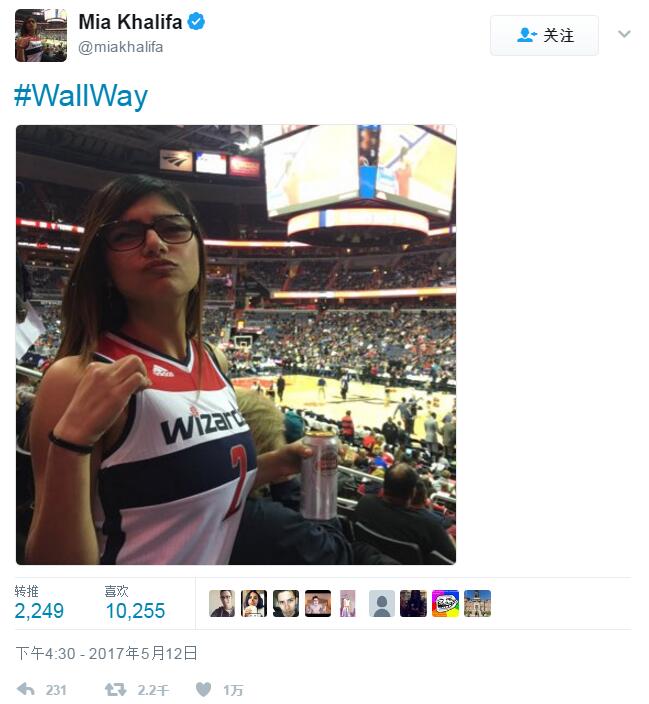Open the default gray silhouette avatar
Screen dimensions: 649x704
coord(382,603)
